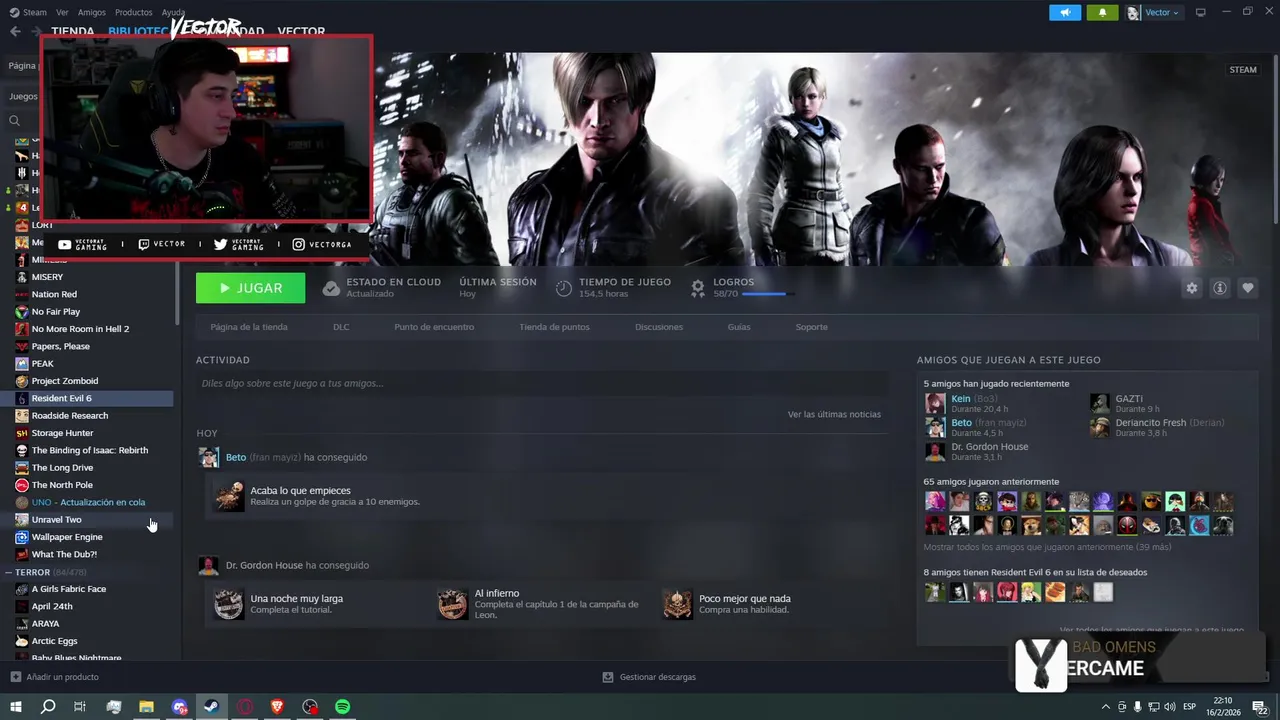Viewport: 1280px width, 720px height.
Task: Click the achievements progress bar
Action: (768, 294)
